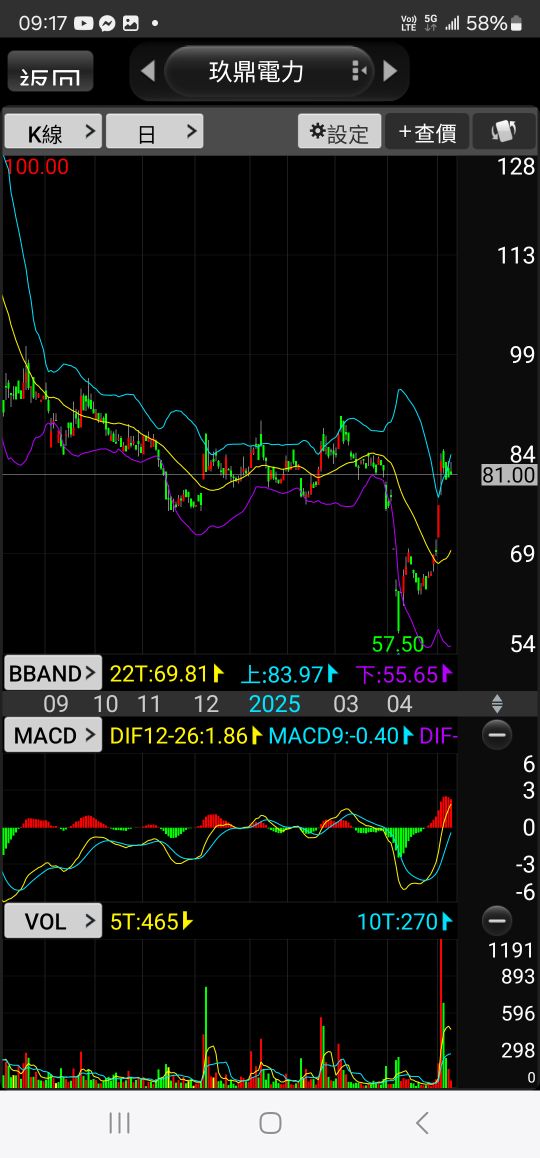This screenshot has height=1158, width=540.
Task: Open VOL indicator selector
Action: [53, 921]
